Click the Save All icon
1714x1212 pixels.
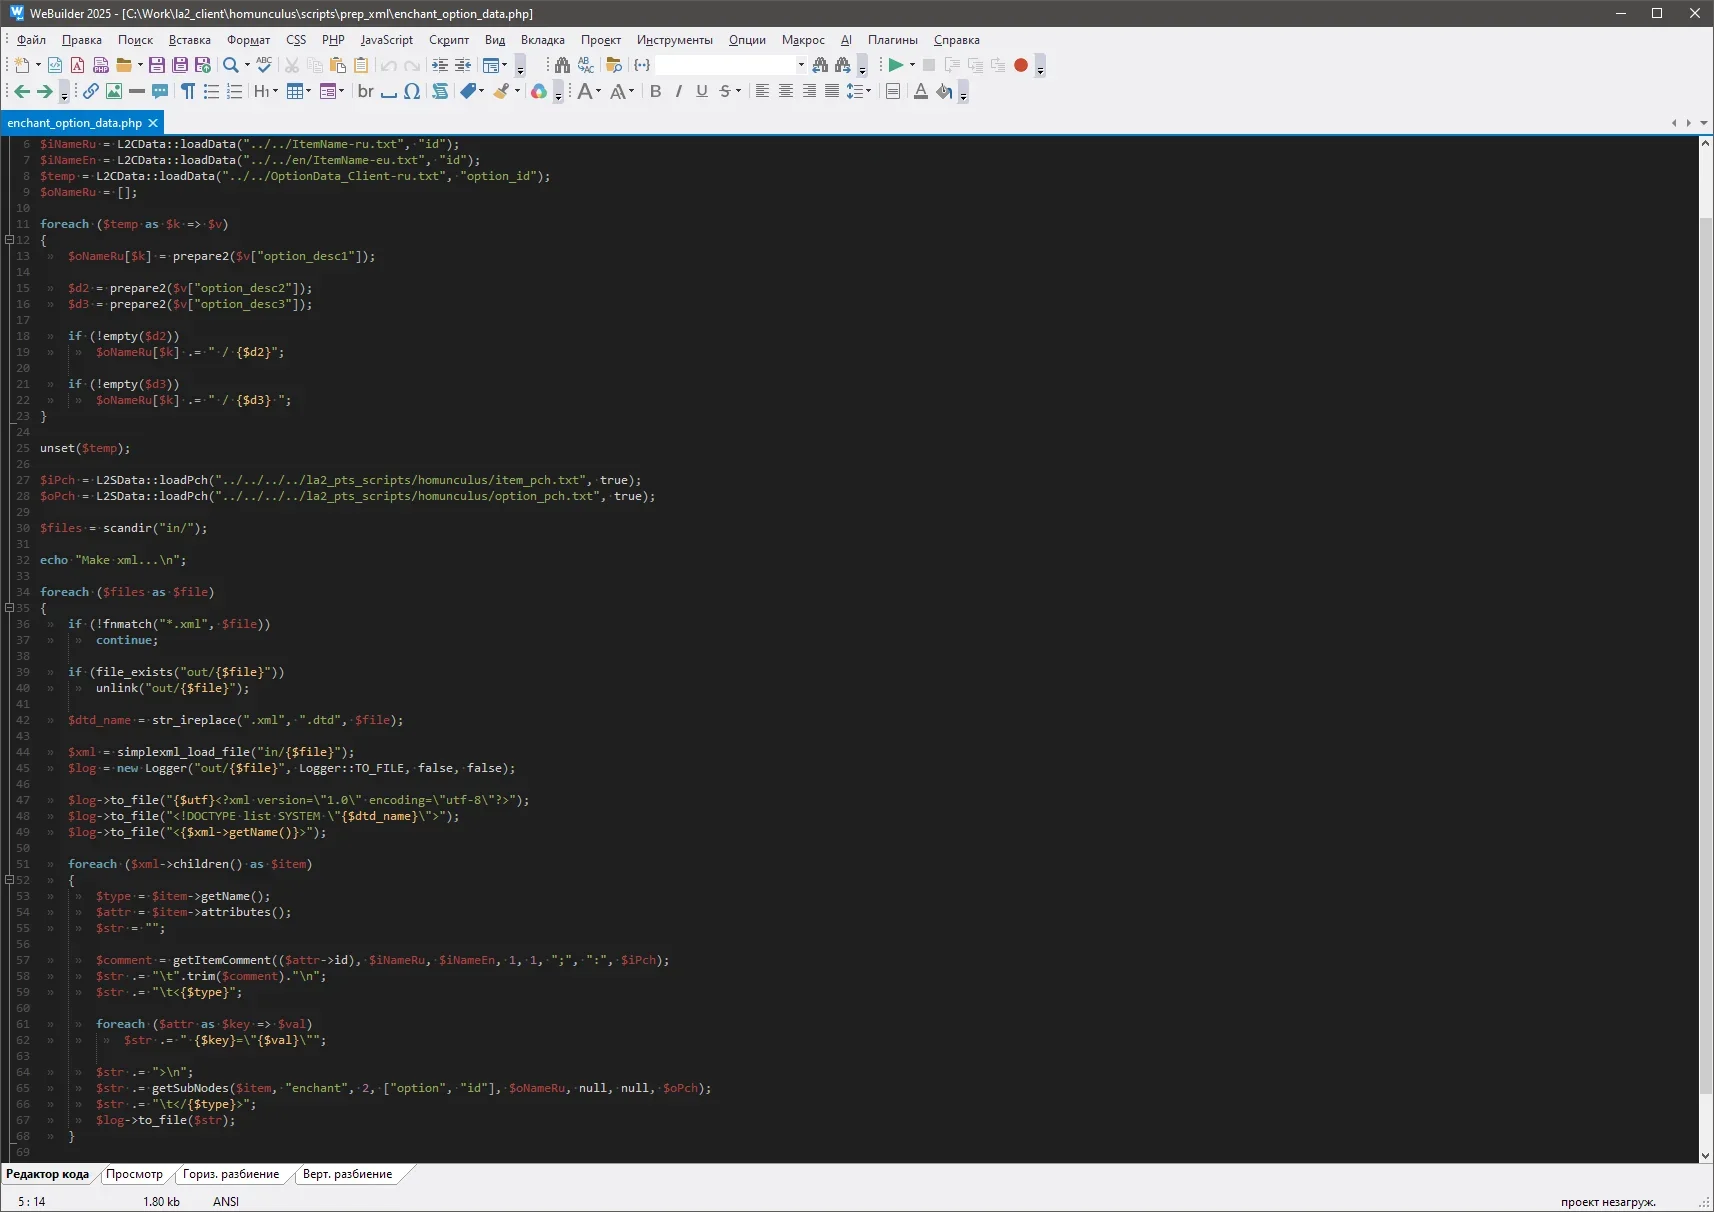[x=180, y=65]
